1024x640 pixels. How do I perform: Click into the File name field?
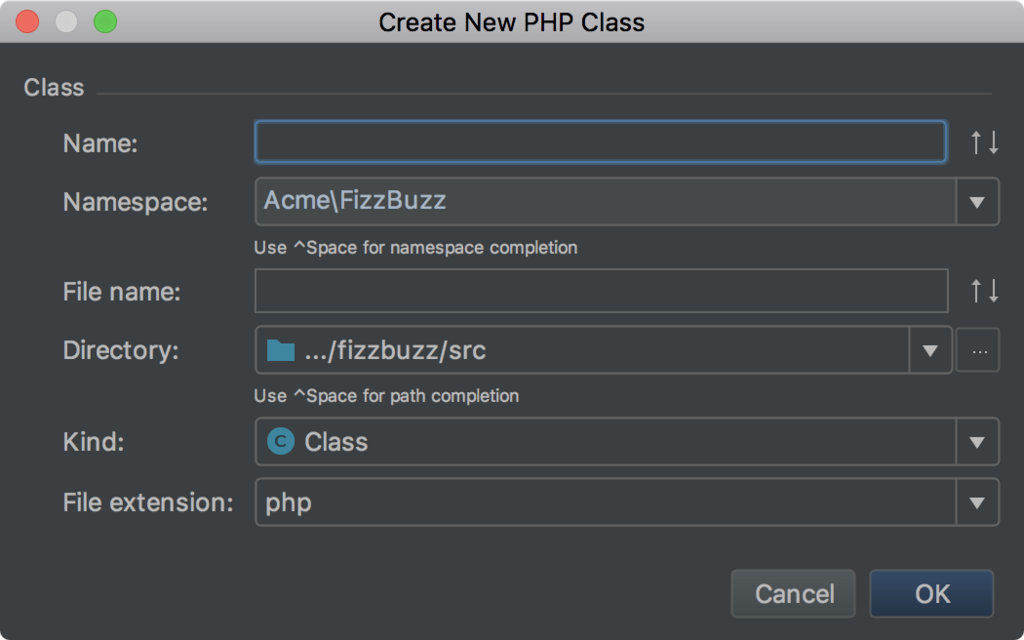600,292
